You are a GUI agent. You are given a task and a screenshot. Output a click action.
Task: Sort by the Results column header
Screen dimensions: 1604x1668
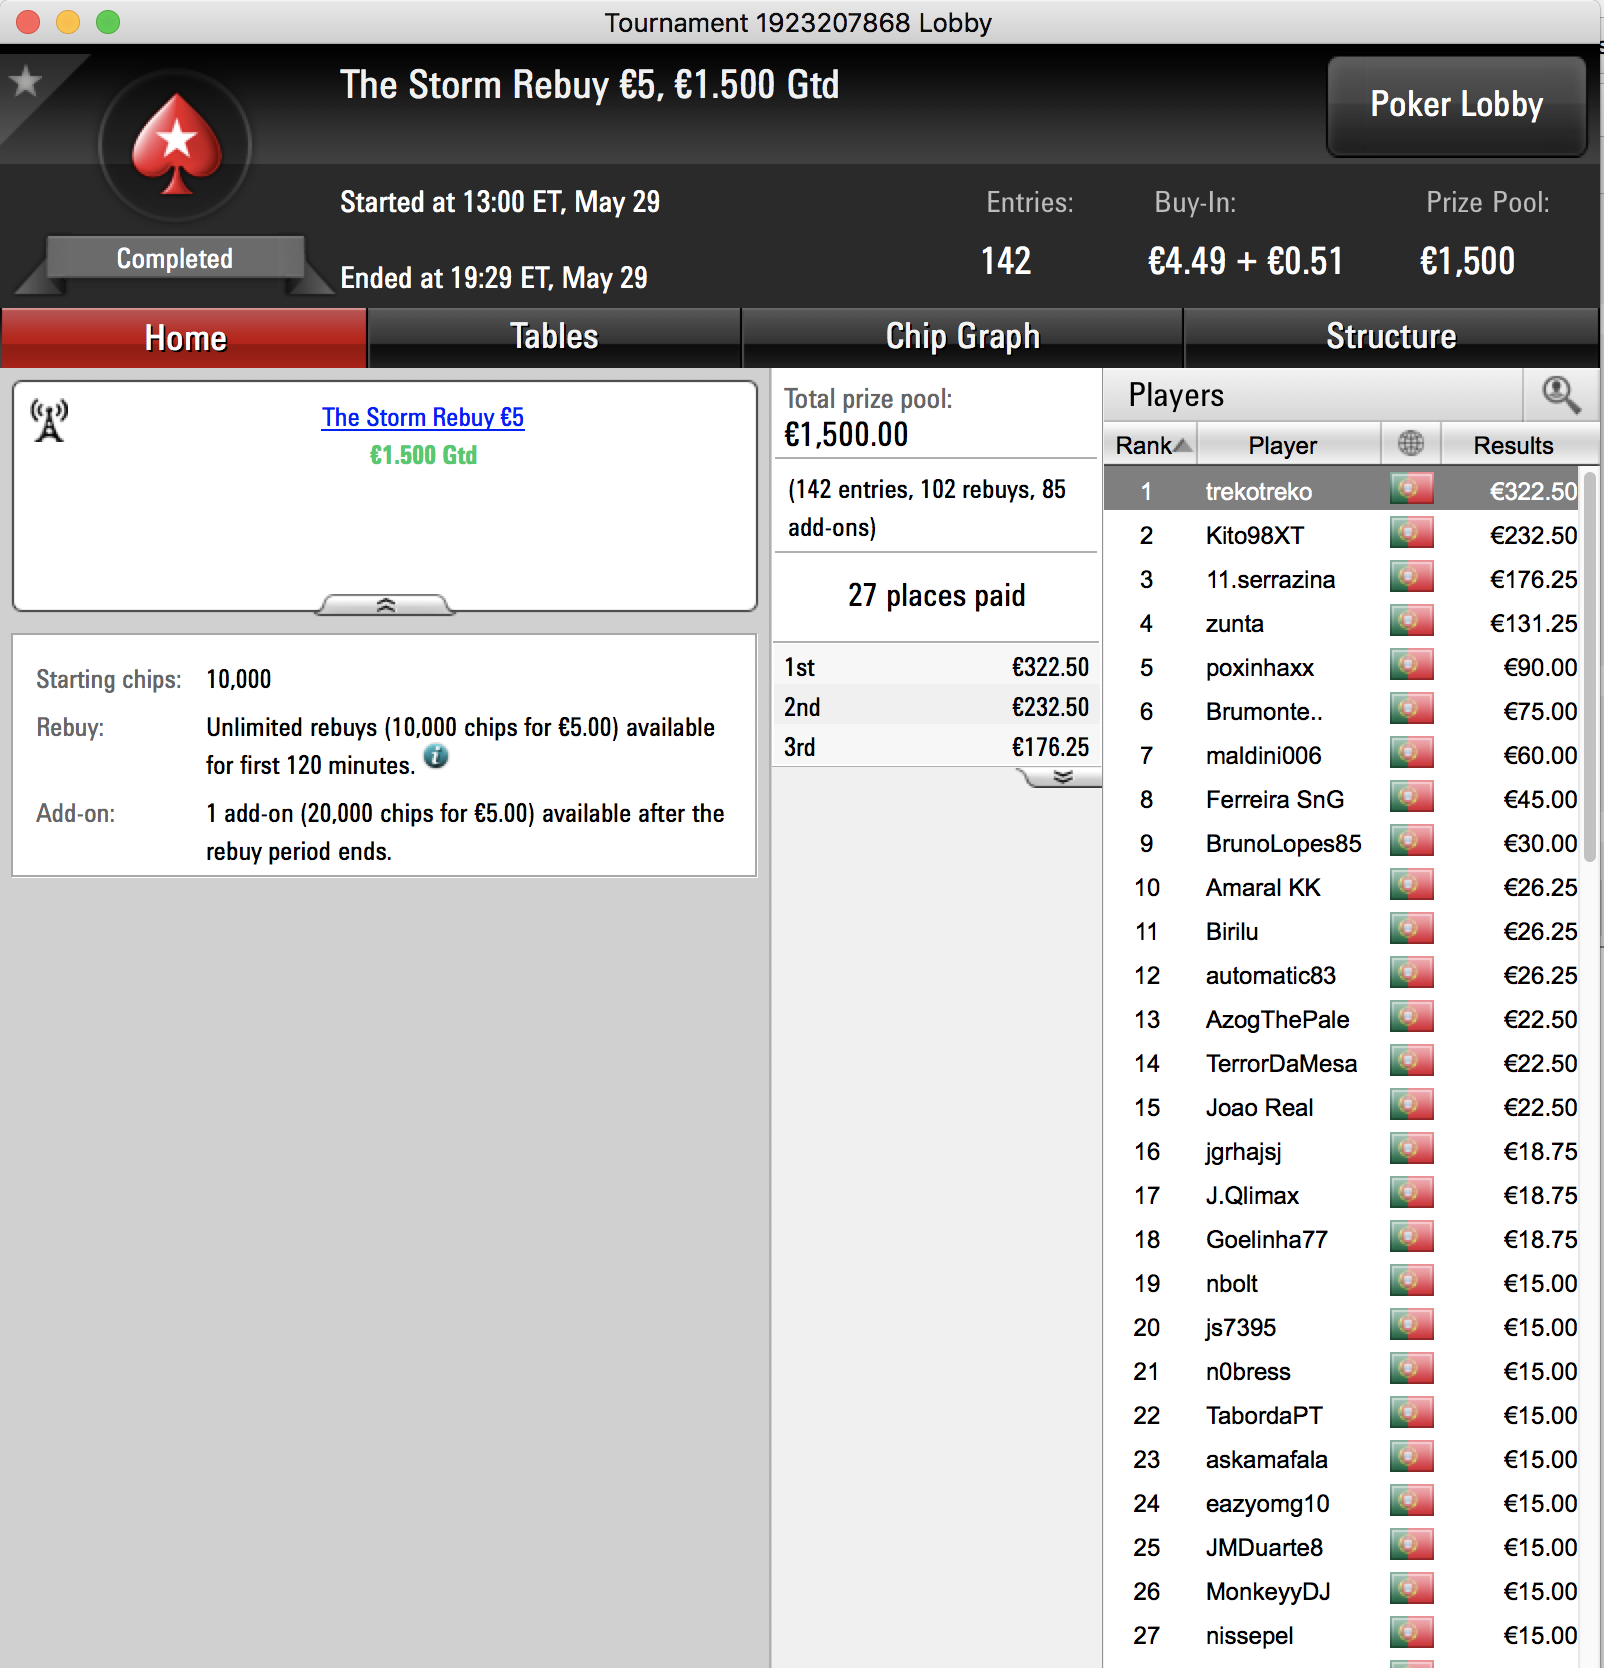tap(1512, 444)
